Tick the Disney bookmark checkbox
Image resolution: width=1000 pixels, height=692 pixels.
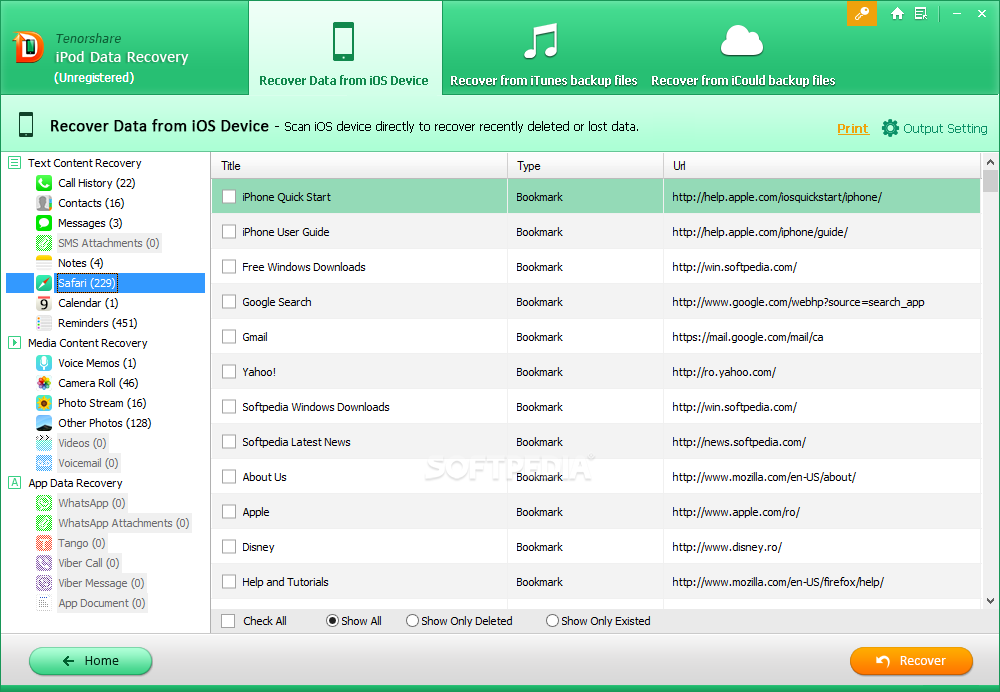pos(229,547)
